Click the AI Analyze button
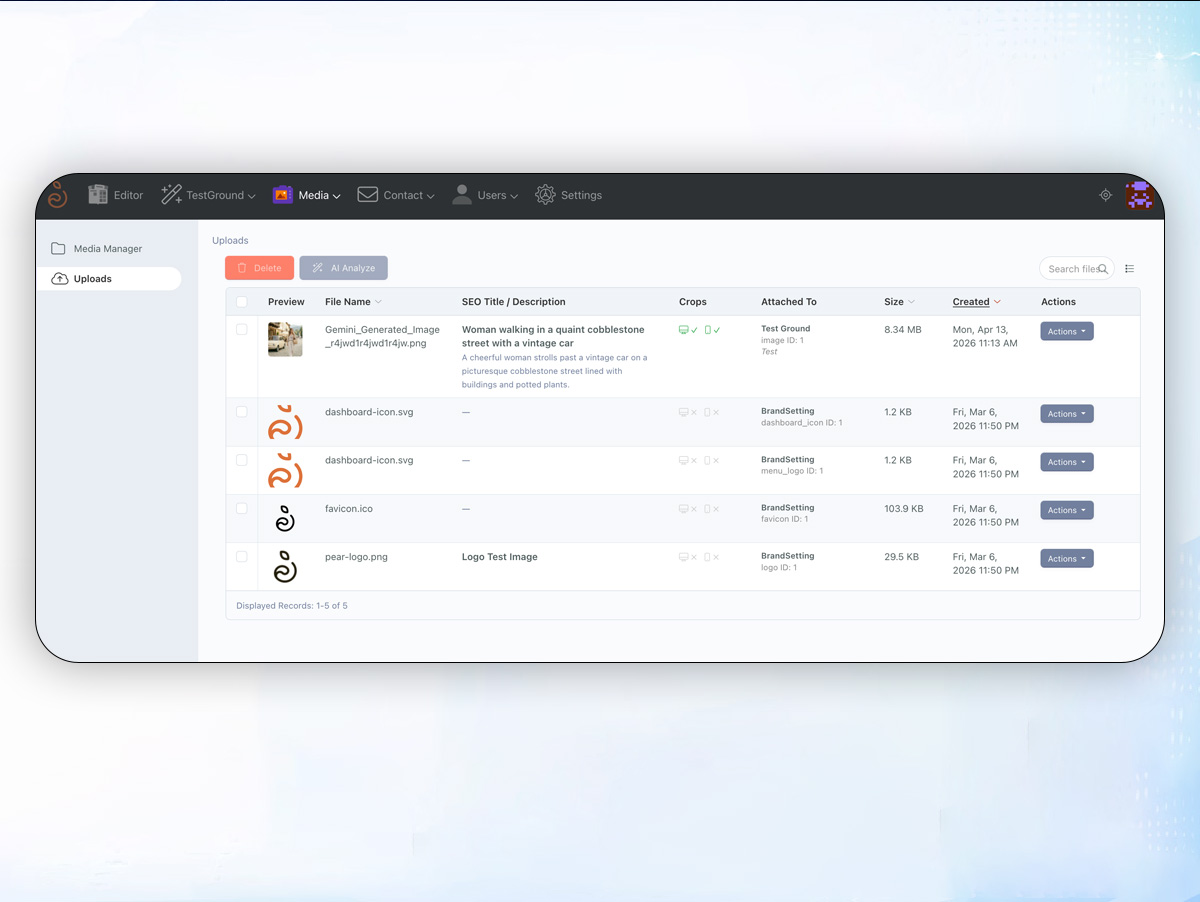This screenshot has height=902, width=1200. click(343, 268)
